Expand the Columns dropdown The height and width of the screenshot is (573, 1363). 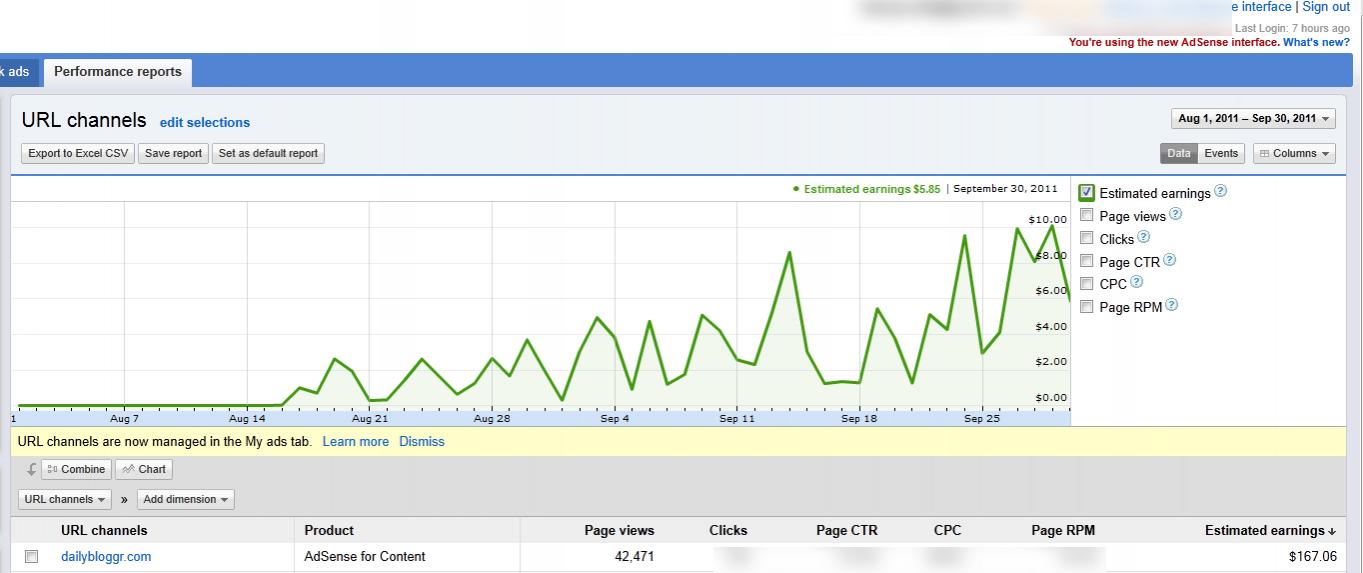[x=1294, y=153]
